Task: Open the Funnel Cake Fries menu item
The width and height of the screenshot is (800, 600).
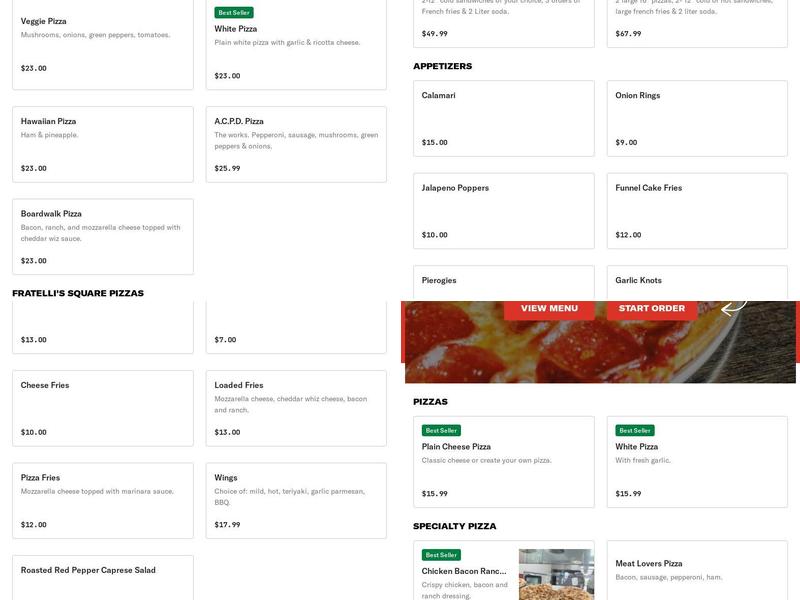Action: coord(698,210)
